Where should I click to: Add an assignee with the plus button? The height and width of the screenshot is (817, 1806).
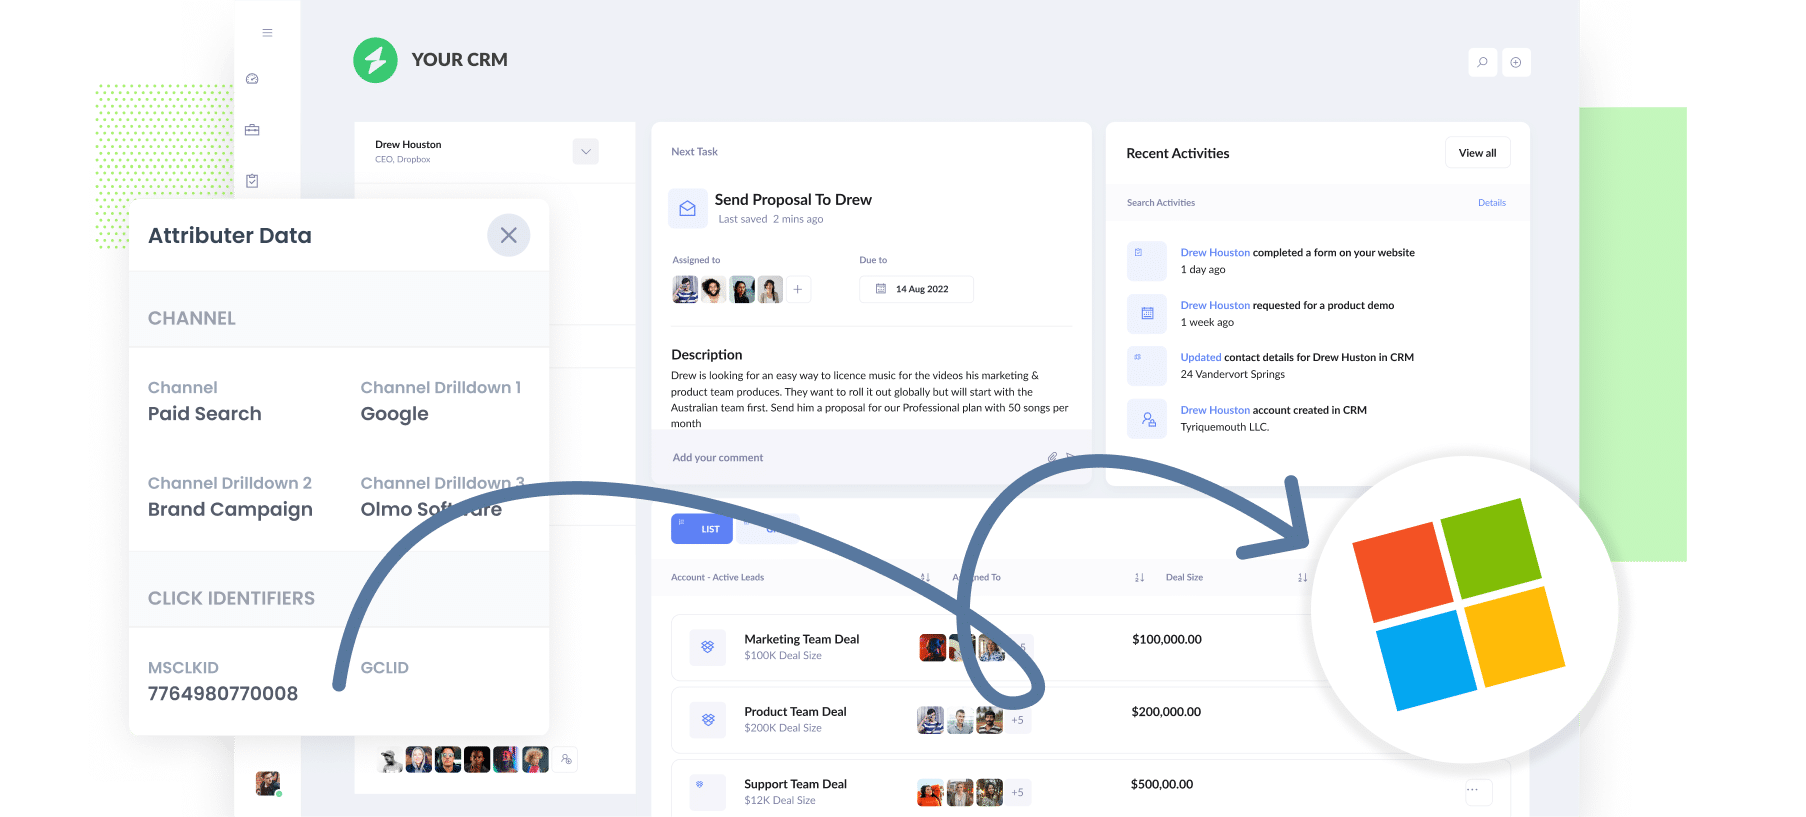[798, 290]
